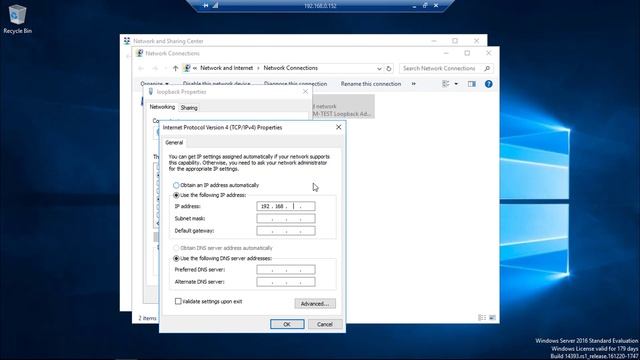Click the Alternate DNS server field
The image size is (640, 360).
(x=286, y=282)
